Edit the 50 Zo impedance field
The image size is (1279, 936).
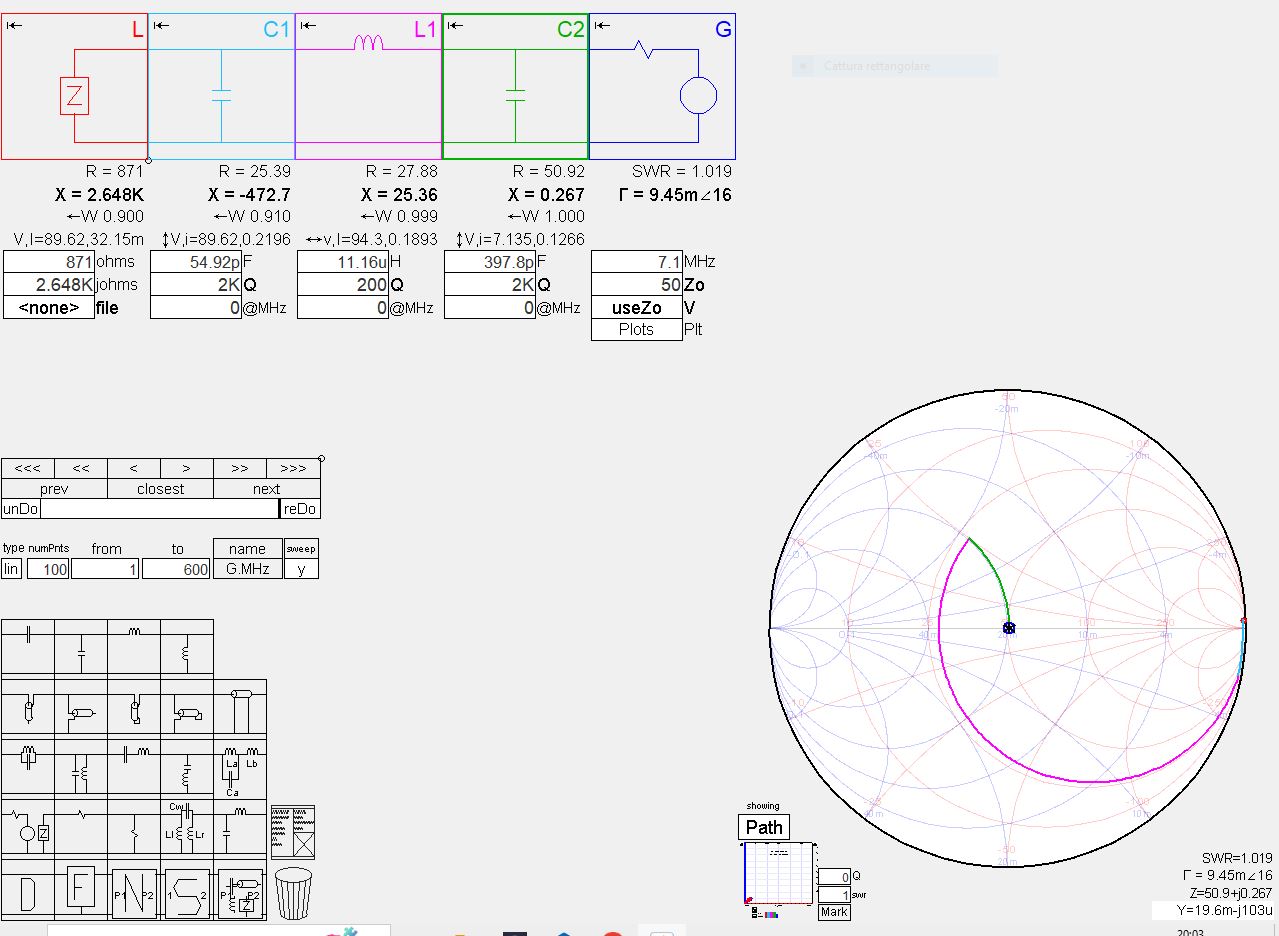click(637, 284)
